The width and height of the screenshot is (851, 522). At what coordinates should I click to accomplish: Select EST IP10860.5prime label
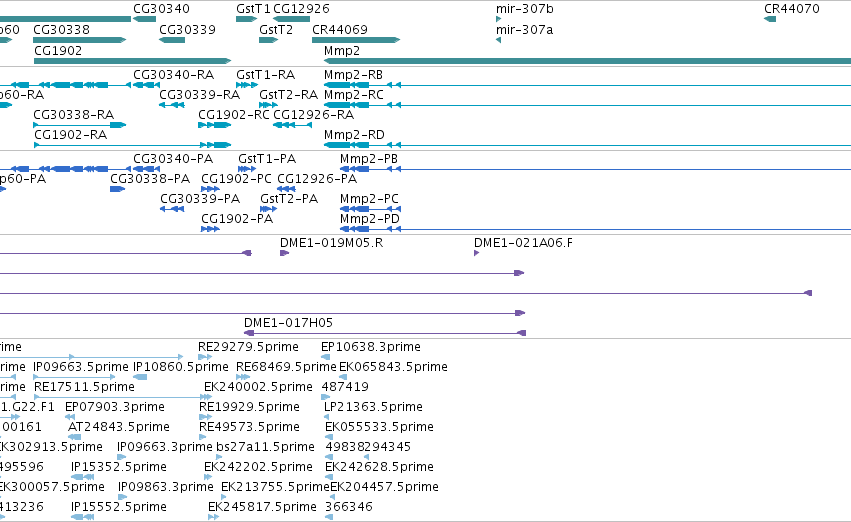[181, 367]
